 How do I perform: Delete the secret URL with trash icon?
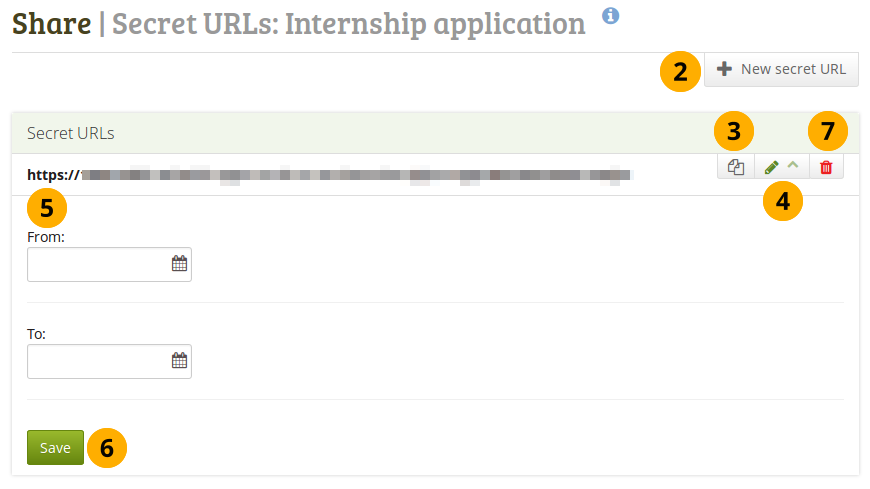click(826, 167)
